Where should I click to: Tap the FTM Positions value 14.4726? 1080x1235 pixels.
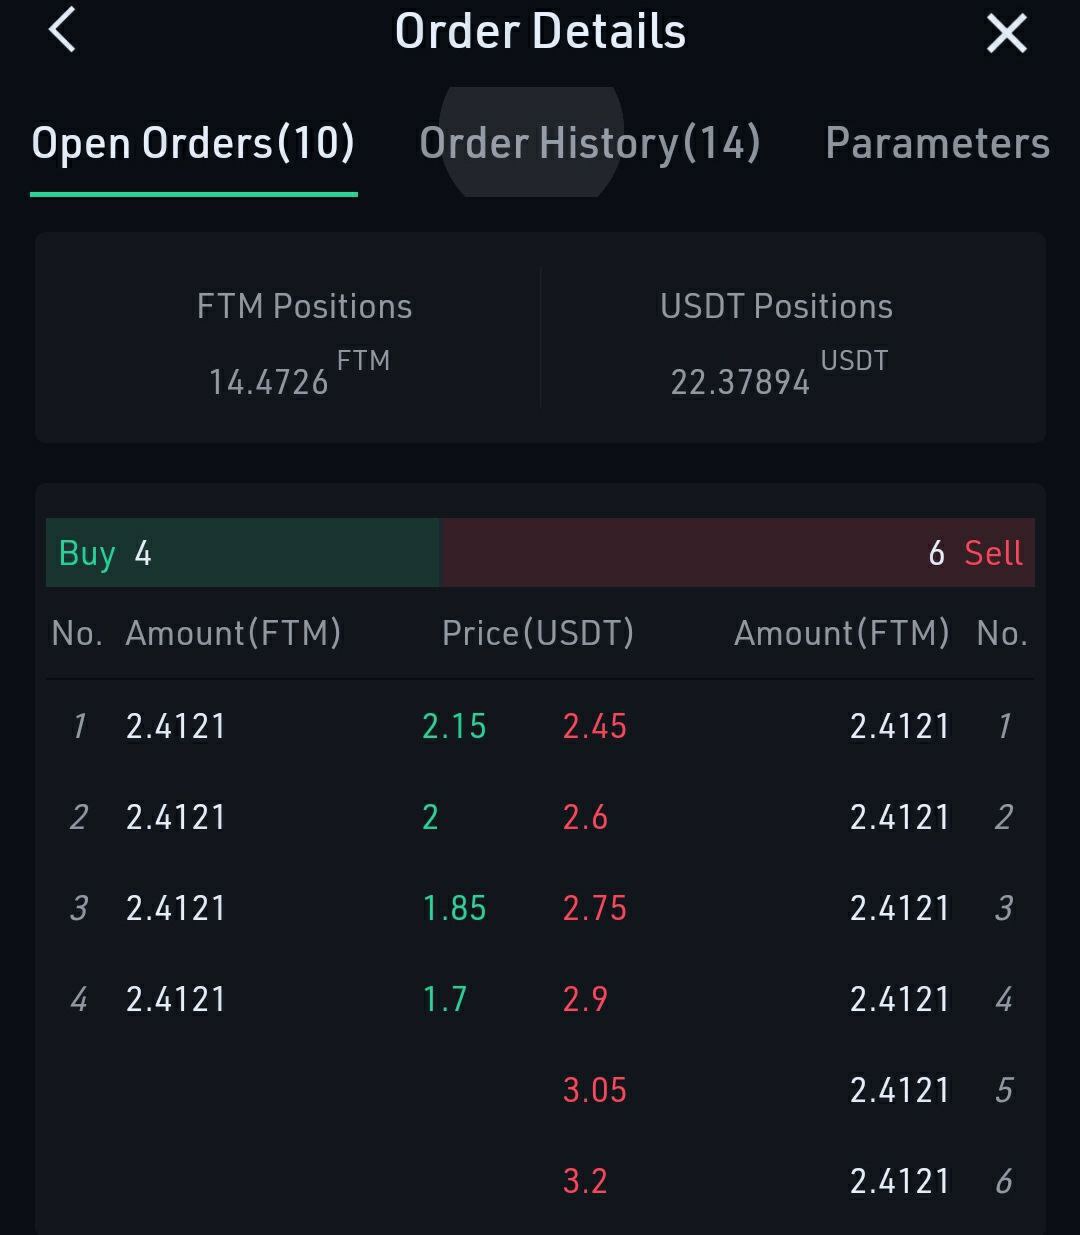coord(268,382)
